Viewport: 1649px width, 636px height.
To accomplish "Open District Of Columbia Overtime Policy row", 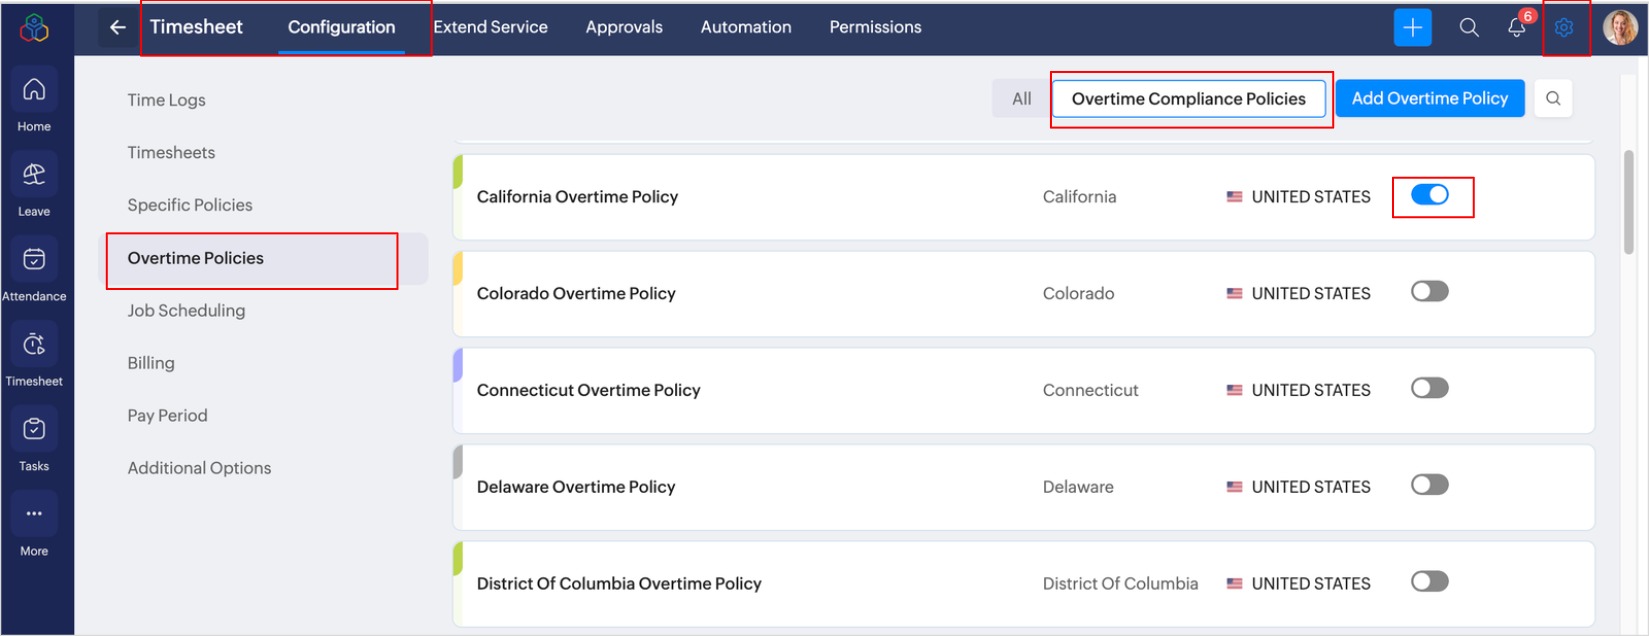I will [1024, 584].
